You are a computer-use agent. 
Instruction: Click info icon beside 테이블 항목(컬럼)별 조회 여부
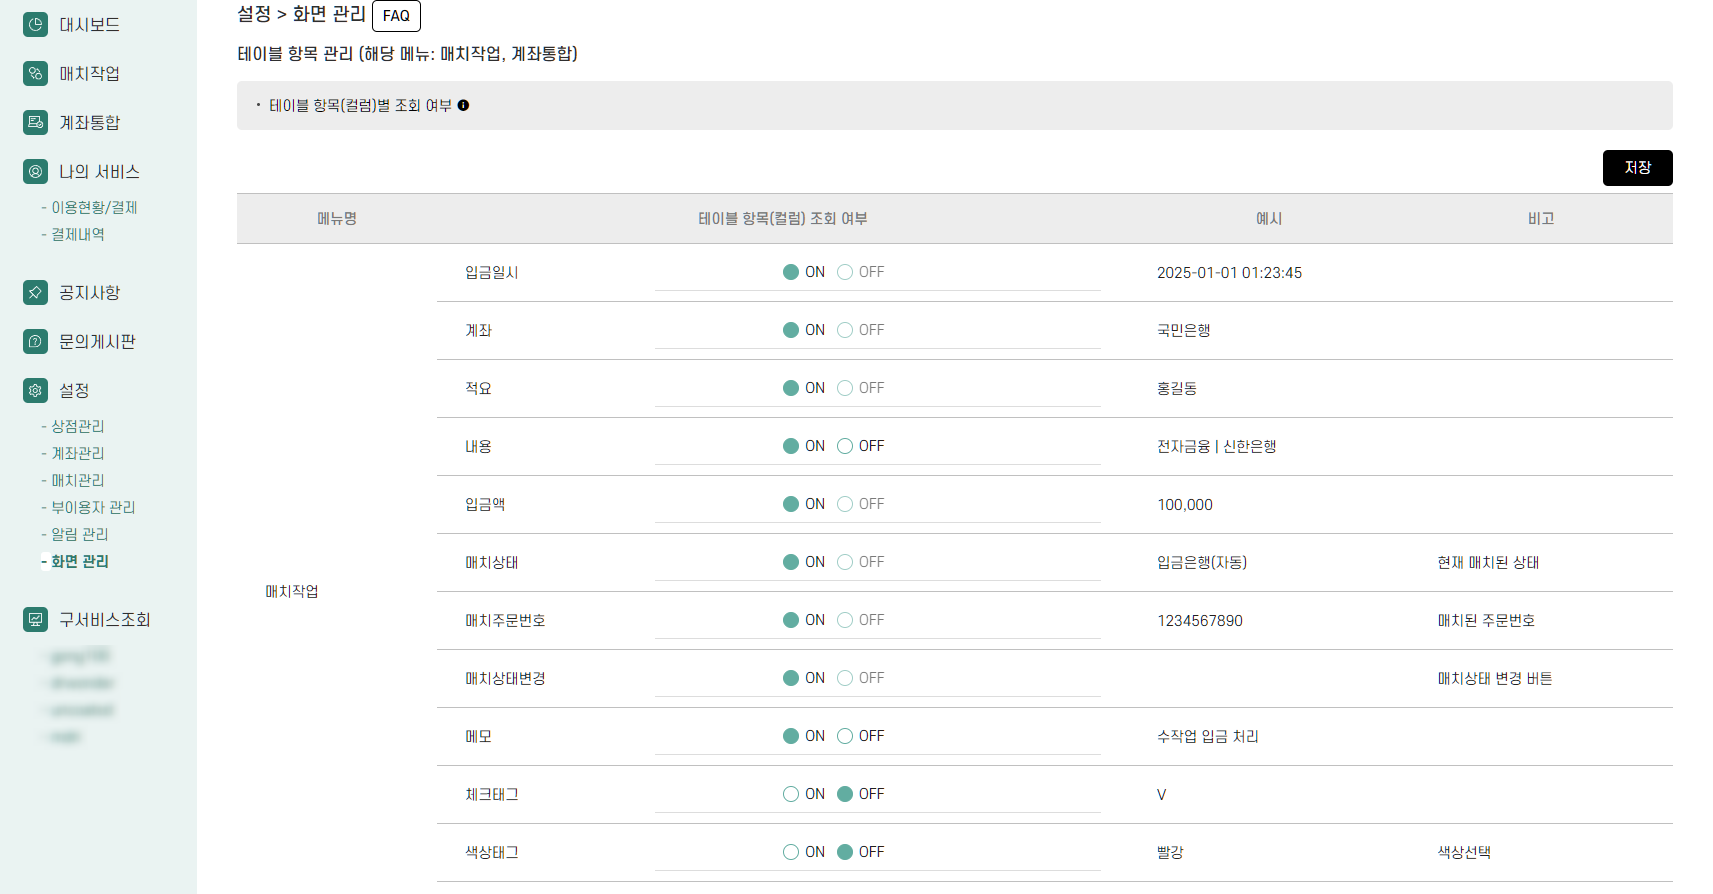(x=463, y=105)
